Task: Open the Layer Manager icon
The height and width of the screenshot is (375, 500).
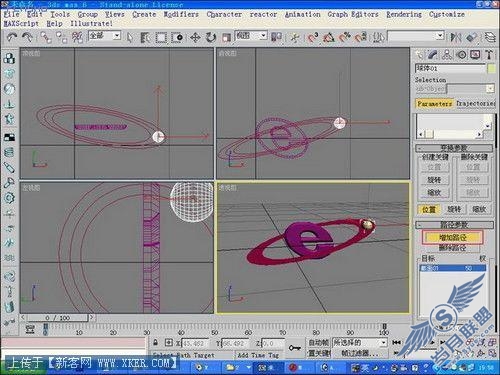Action: click(490, 37)
